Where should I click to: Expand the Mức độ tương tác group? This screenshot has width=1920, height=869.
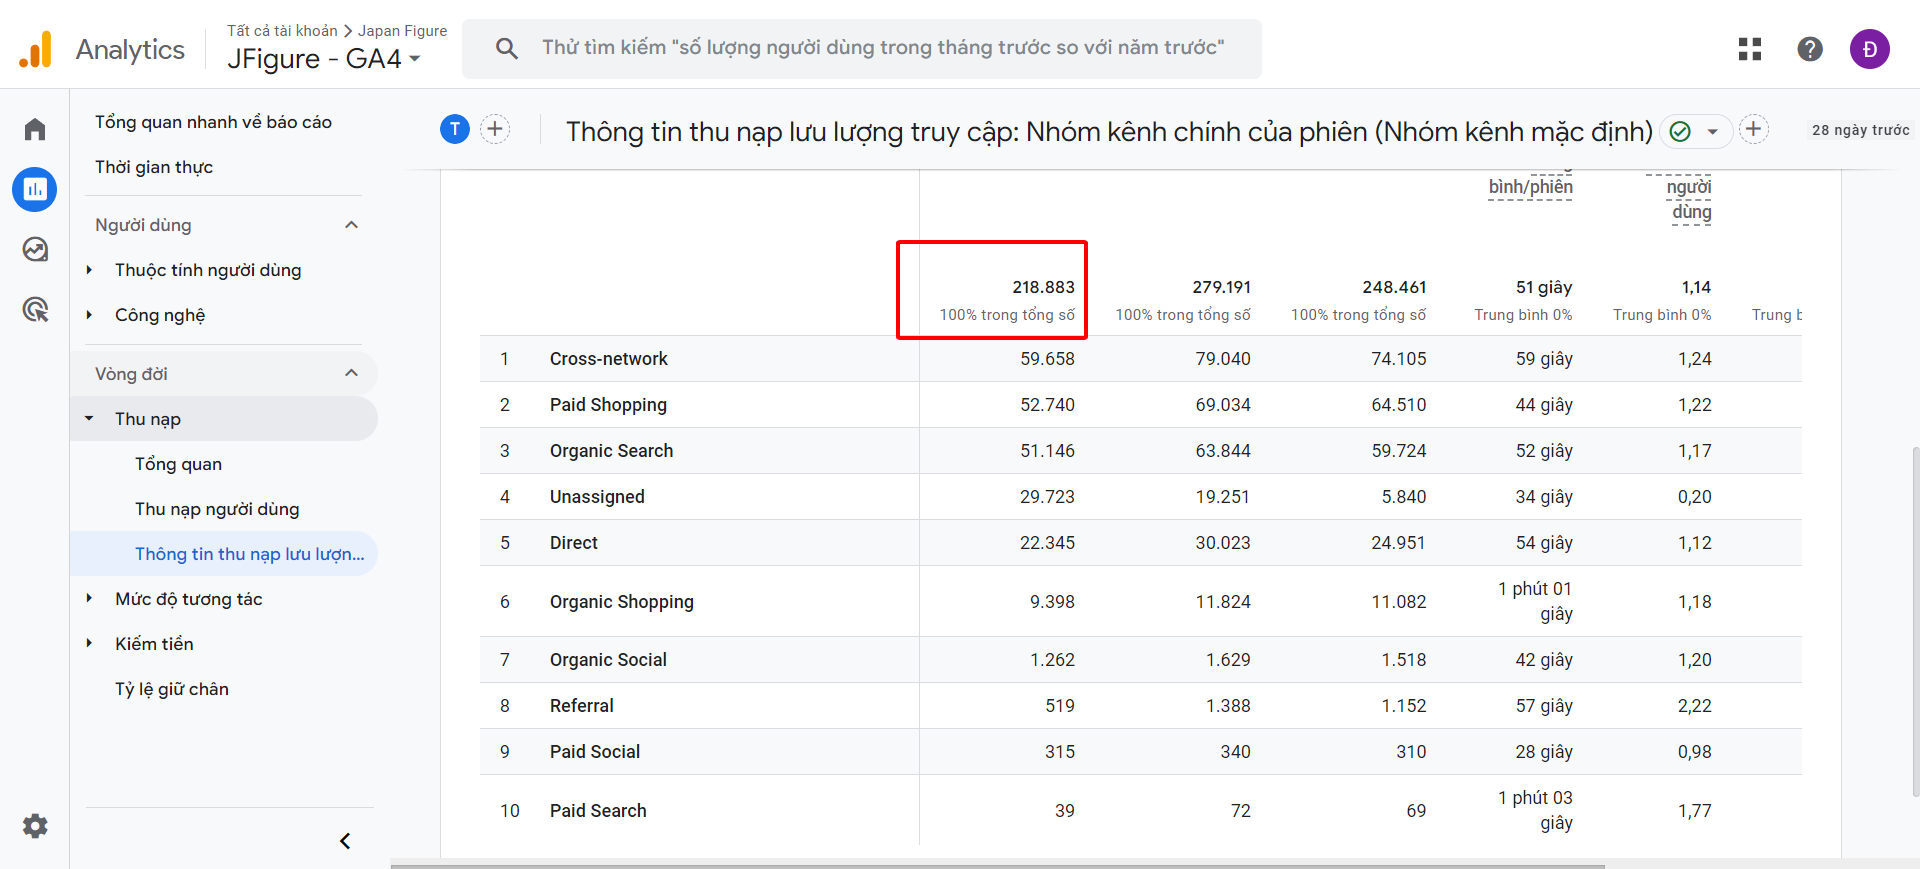89,599
